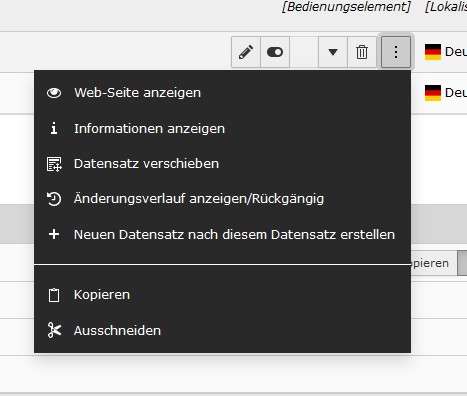The width and height of the screenshot is (467, 396).
Task: Click the eye icon for page view
Action: 54,93
